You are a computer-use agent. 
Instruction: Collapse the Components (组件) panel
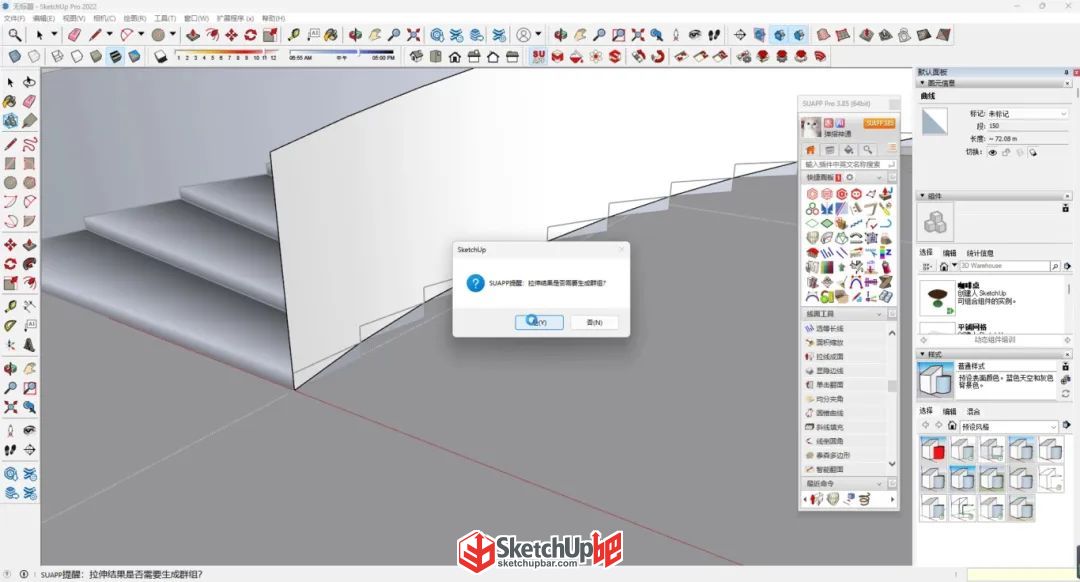coord(922,196)
